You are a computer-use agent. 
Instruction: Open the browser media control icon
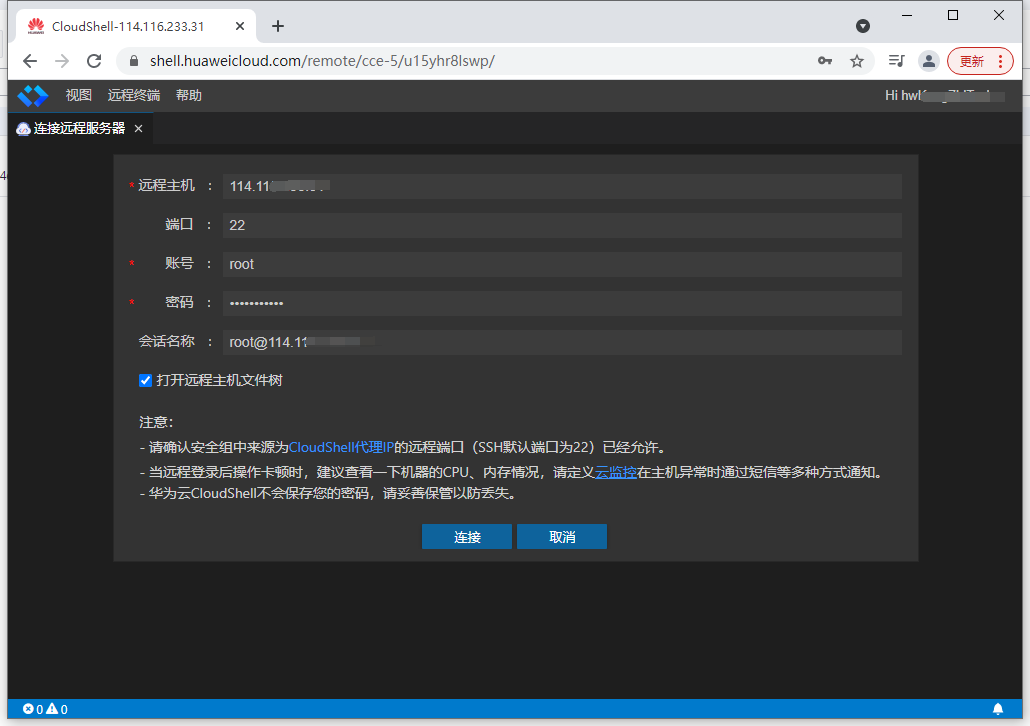(x=896, y=61)
